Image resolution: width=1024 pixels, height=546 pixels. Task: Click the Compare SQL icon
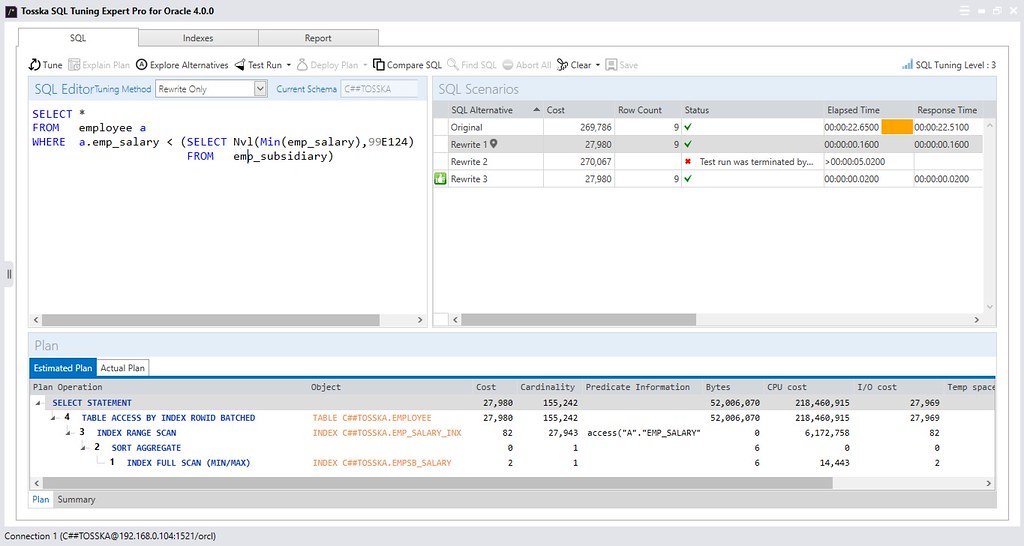click(x=379, y=65)
